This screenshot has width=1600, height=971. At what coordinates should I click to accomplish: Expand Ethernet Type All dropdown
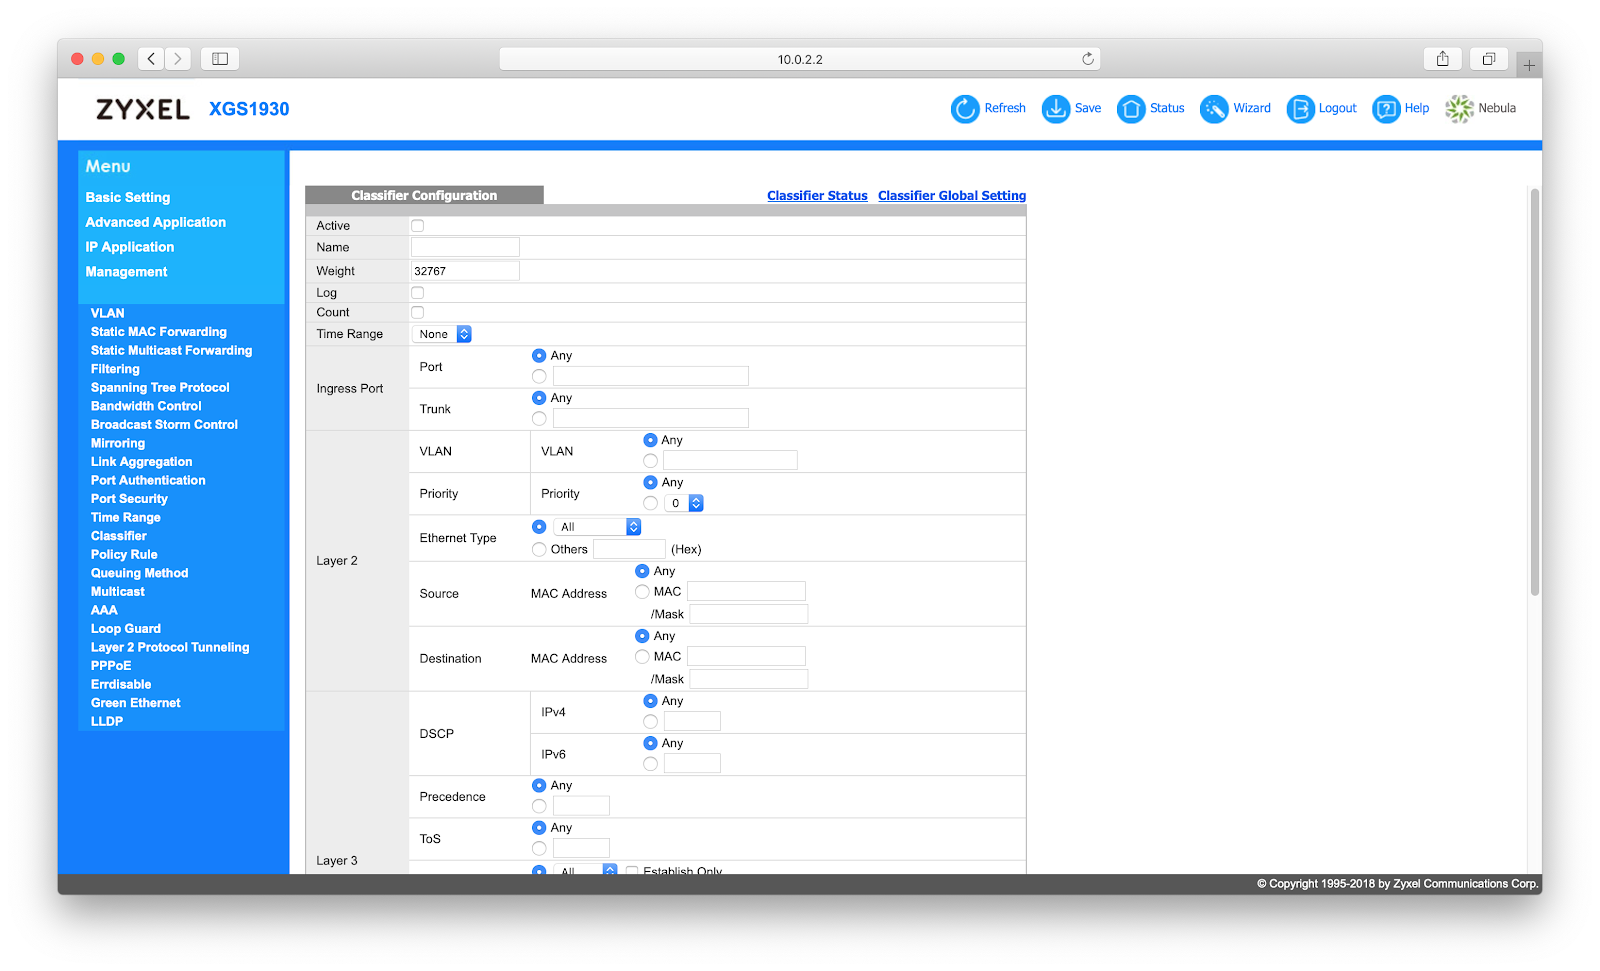pyautogui.click(x=596, y=527)
